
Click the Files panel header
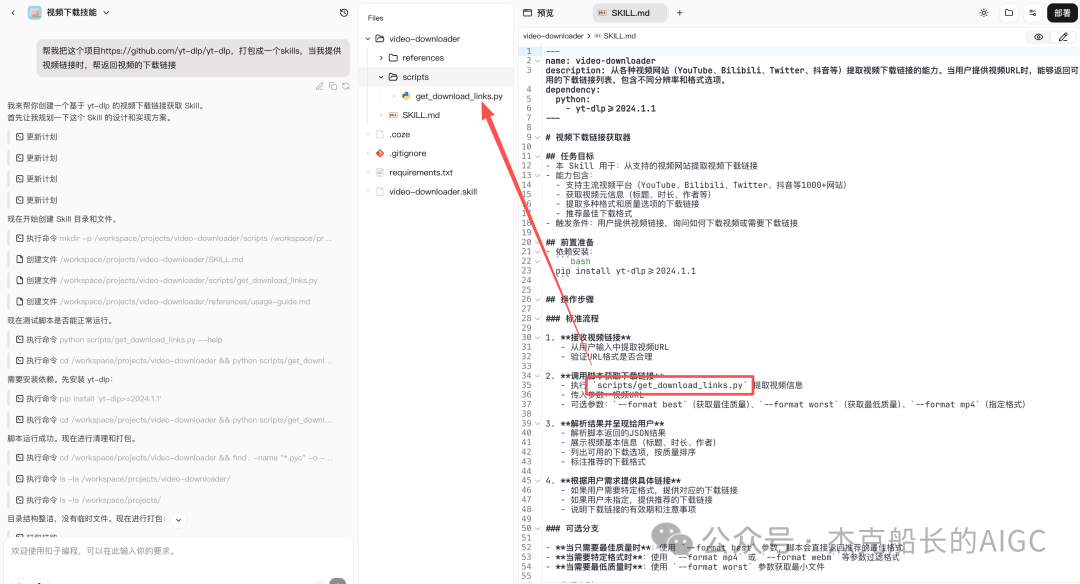pyautogui.click(x=375, y=18)
